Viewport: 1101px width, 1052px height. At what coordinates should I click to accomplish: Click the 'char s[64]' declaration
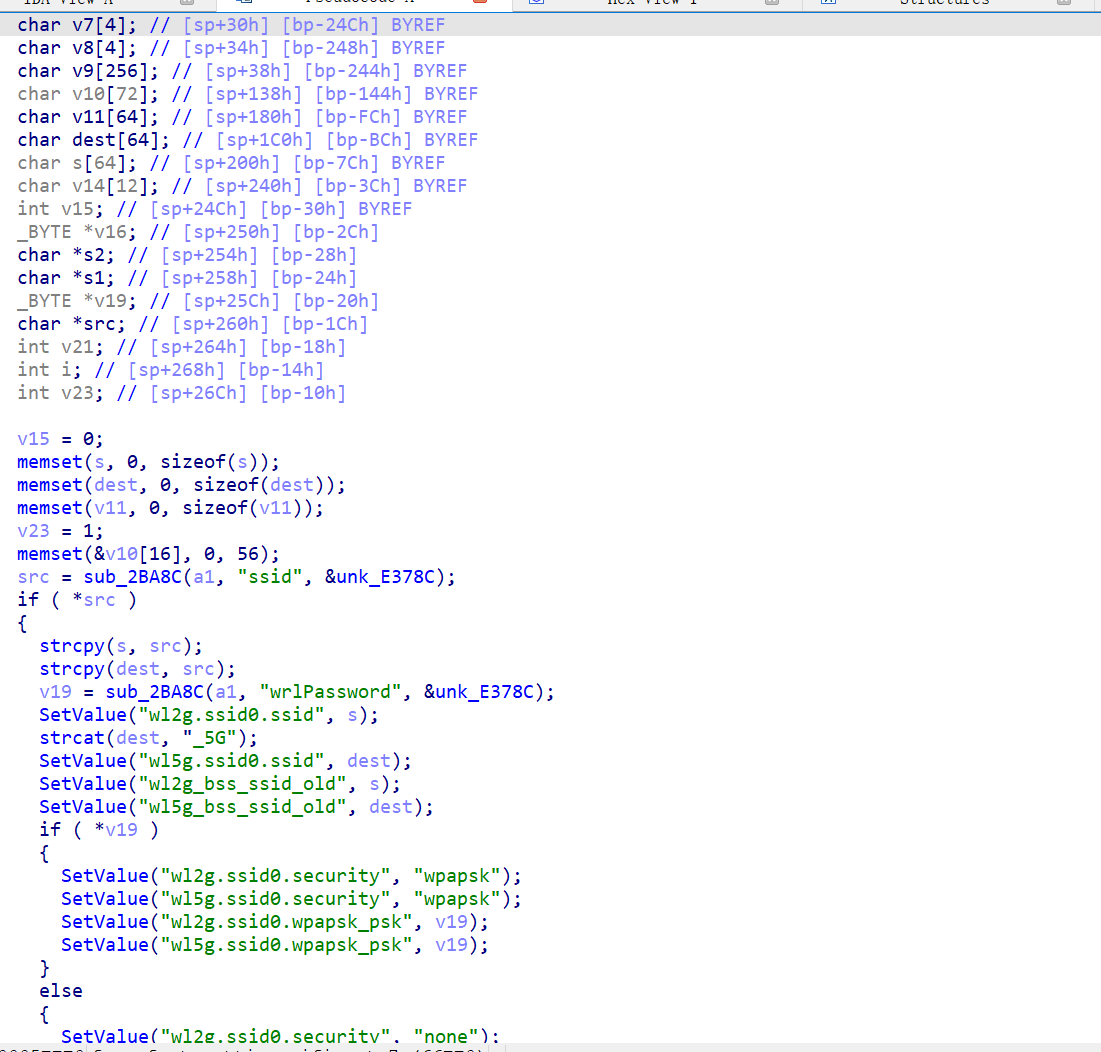231,163
